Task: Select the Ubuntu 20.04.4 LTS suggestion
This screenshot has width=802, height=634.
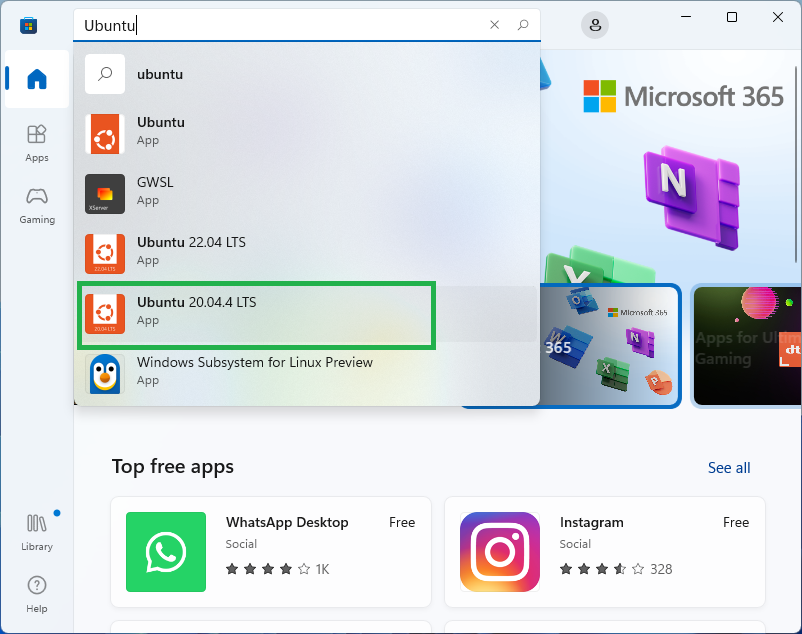Action: (307, 313)
